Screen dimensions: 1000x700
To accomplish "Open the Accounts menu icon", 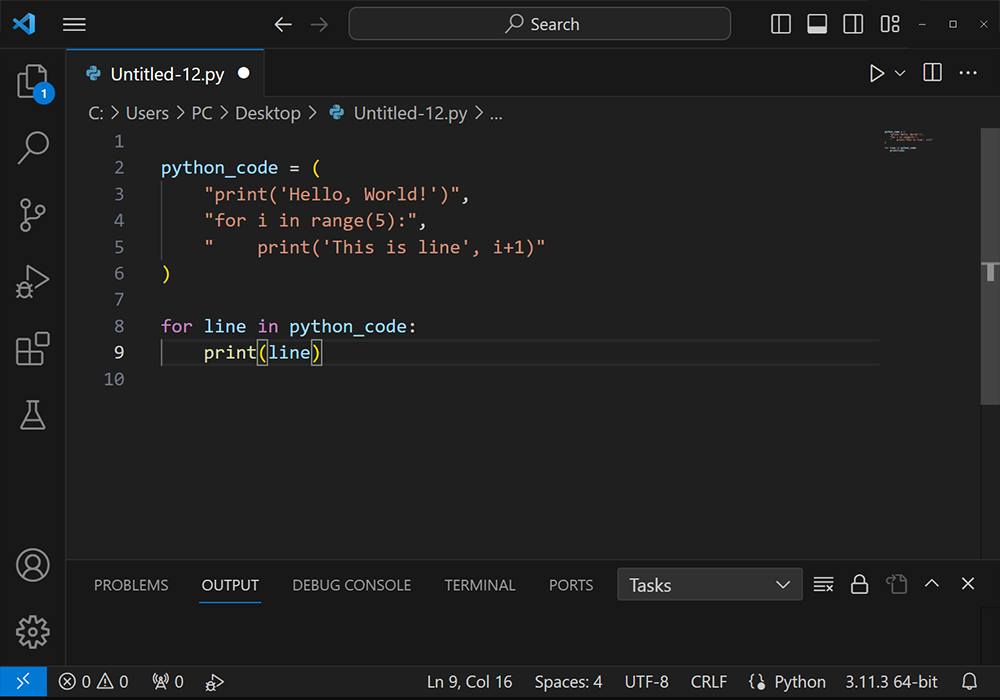I will click(x=33, y=565).
